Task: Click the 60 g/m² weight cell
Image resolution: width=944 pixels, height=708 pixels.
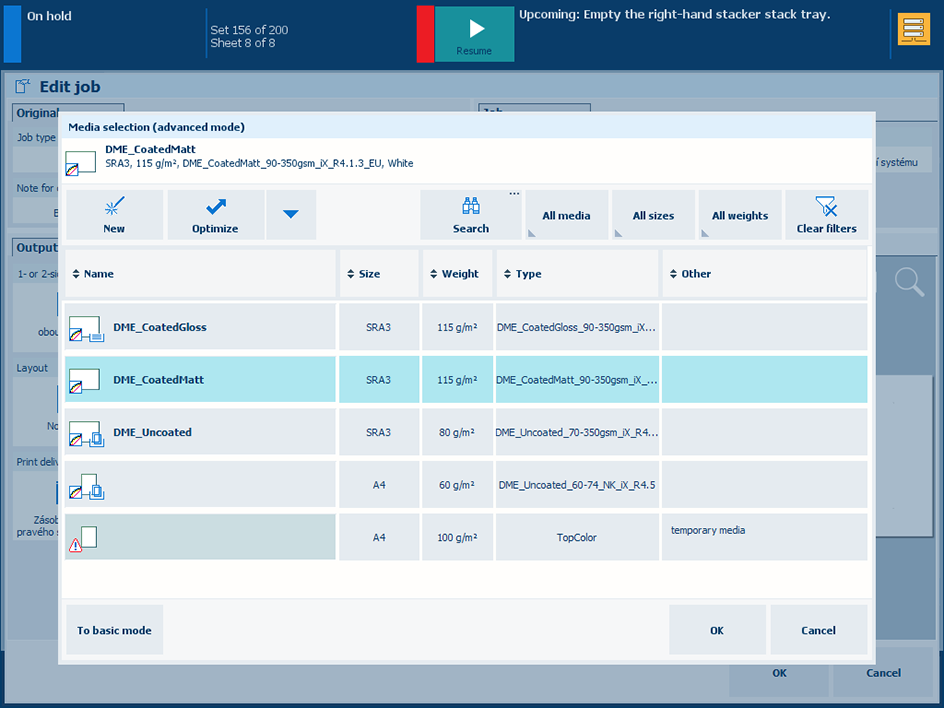Action: coord(458,485)
